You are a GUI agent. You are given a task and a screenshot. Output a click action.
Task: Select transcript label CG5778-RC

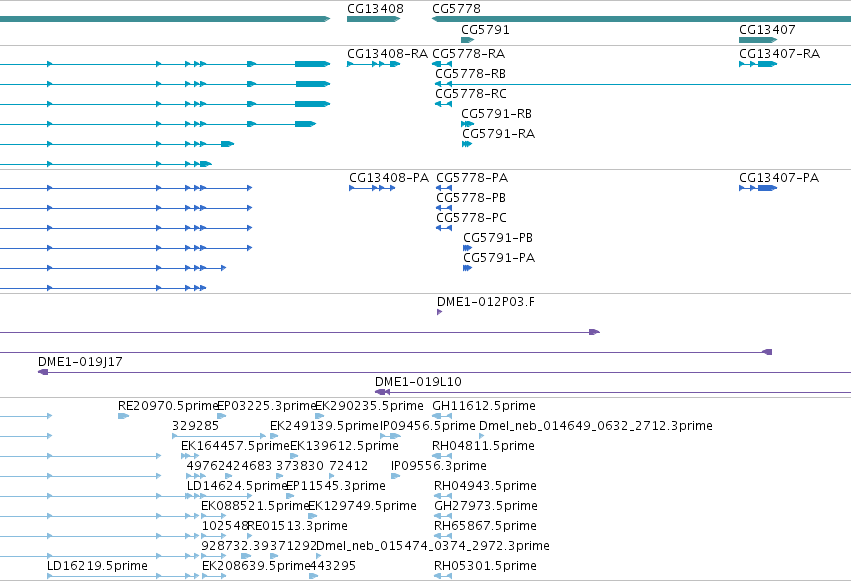pos(471,94)
